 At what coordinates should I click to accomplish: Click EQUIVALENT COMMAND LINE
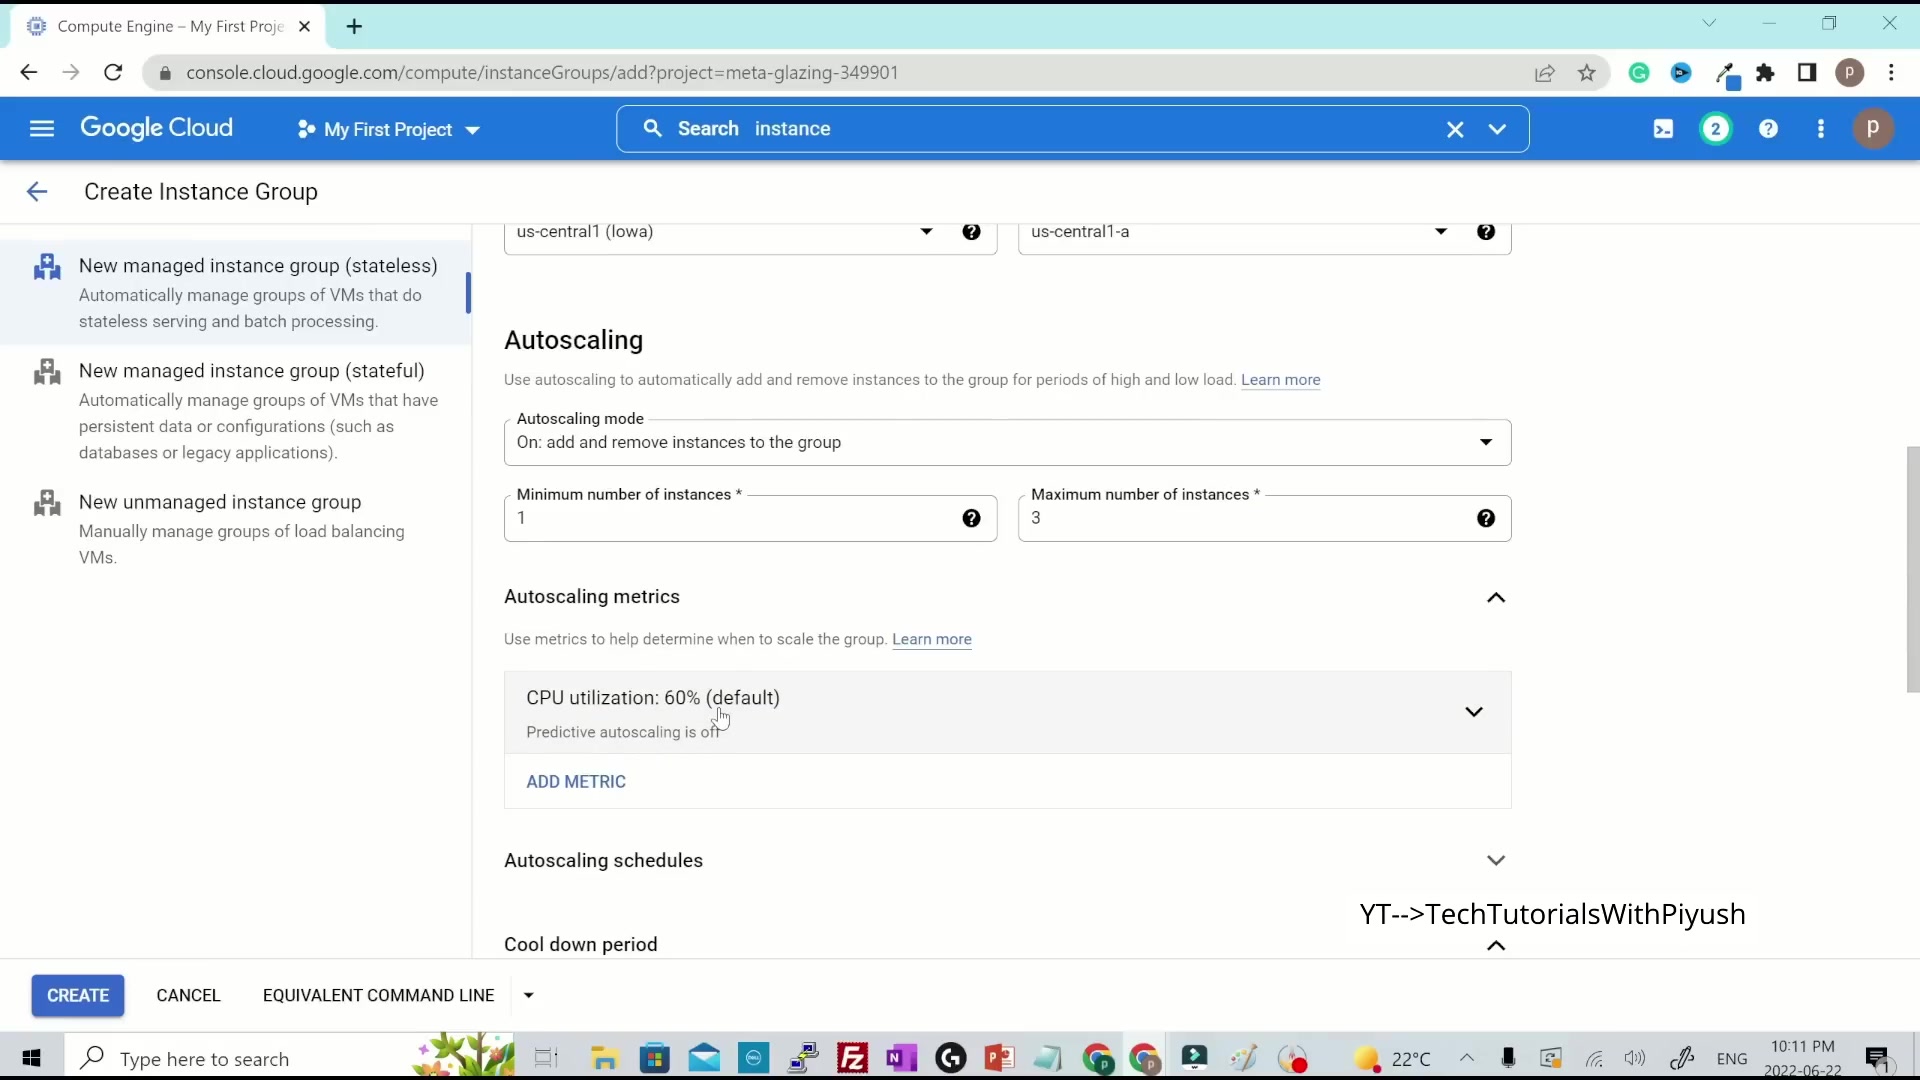pos(378,996)
